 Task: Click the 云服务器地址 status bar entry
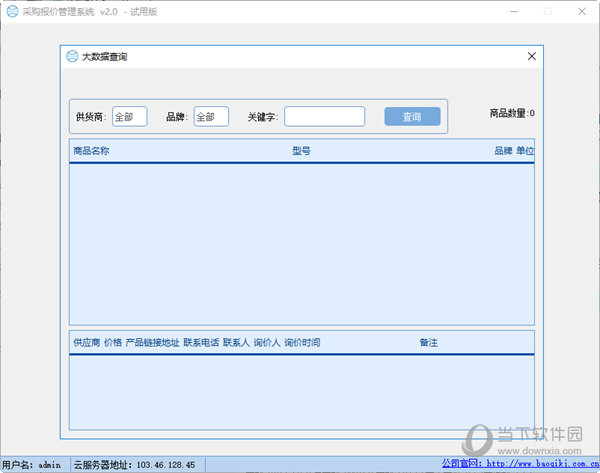(134, 465)
